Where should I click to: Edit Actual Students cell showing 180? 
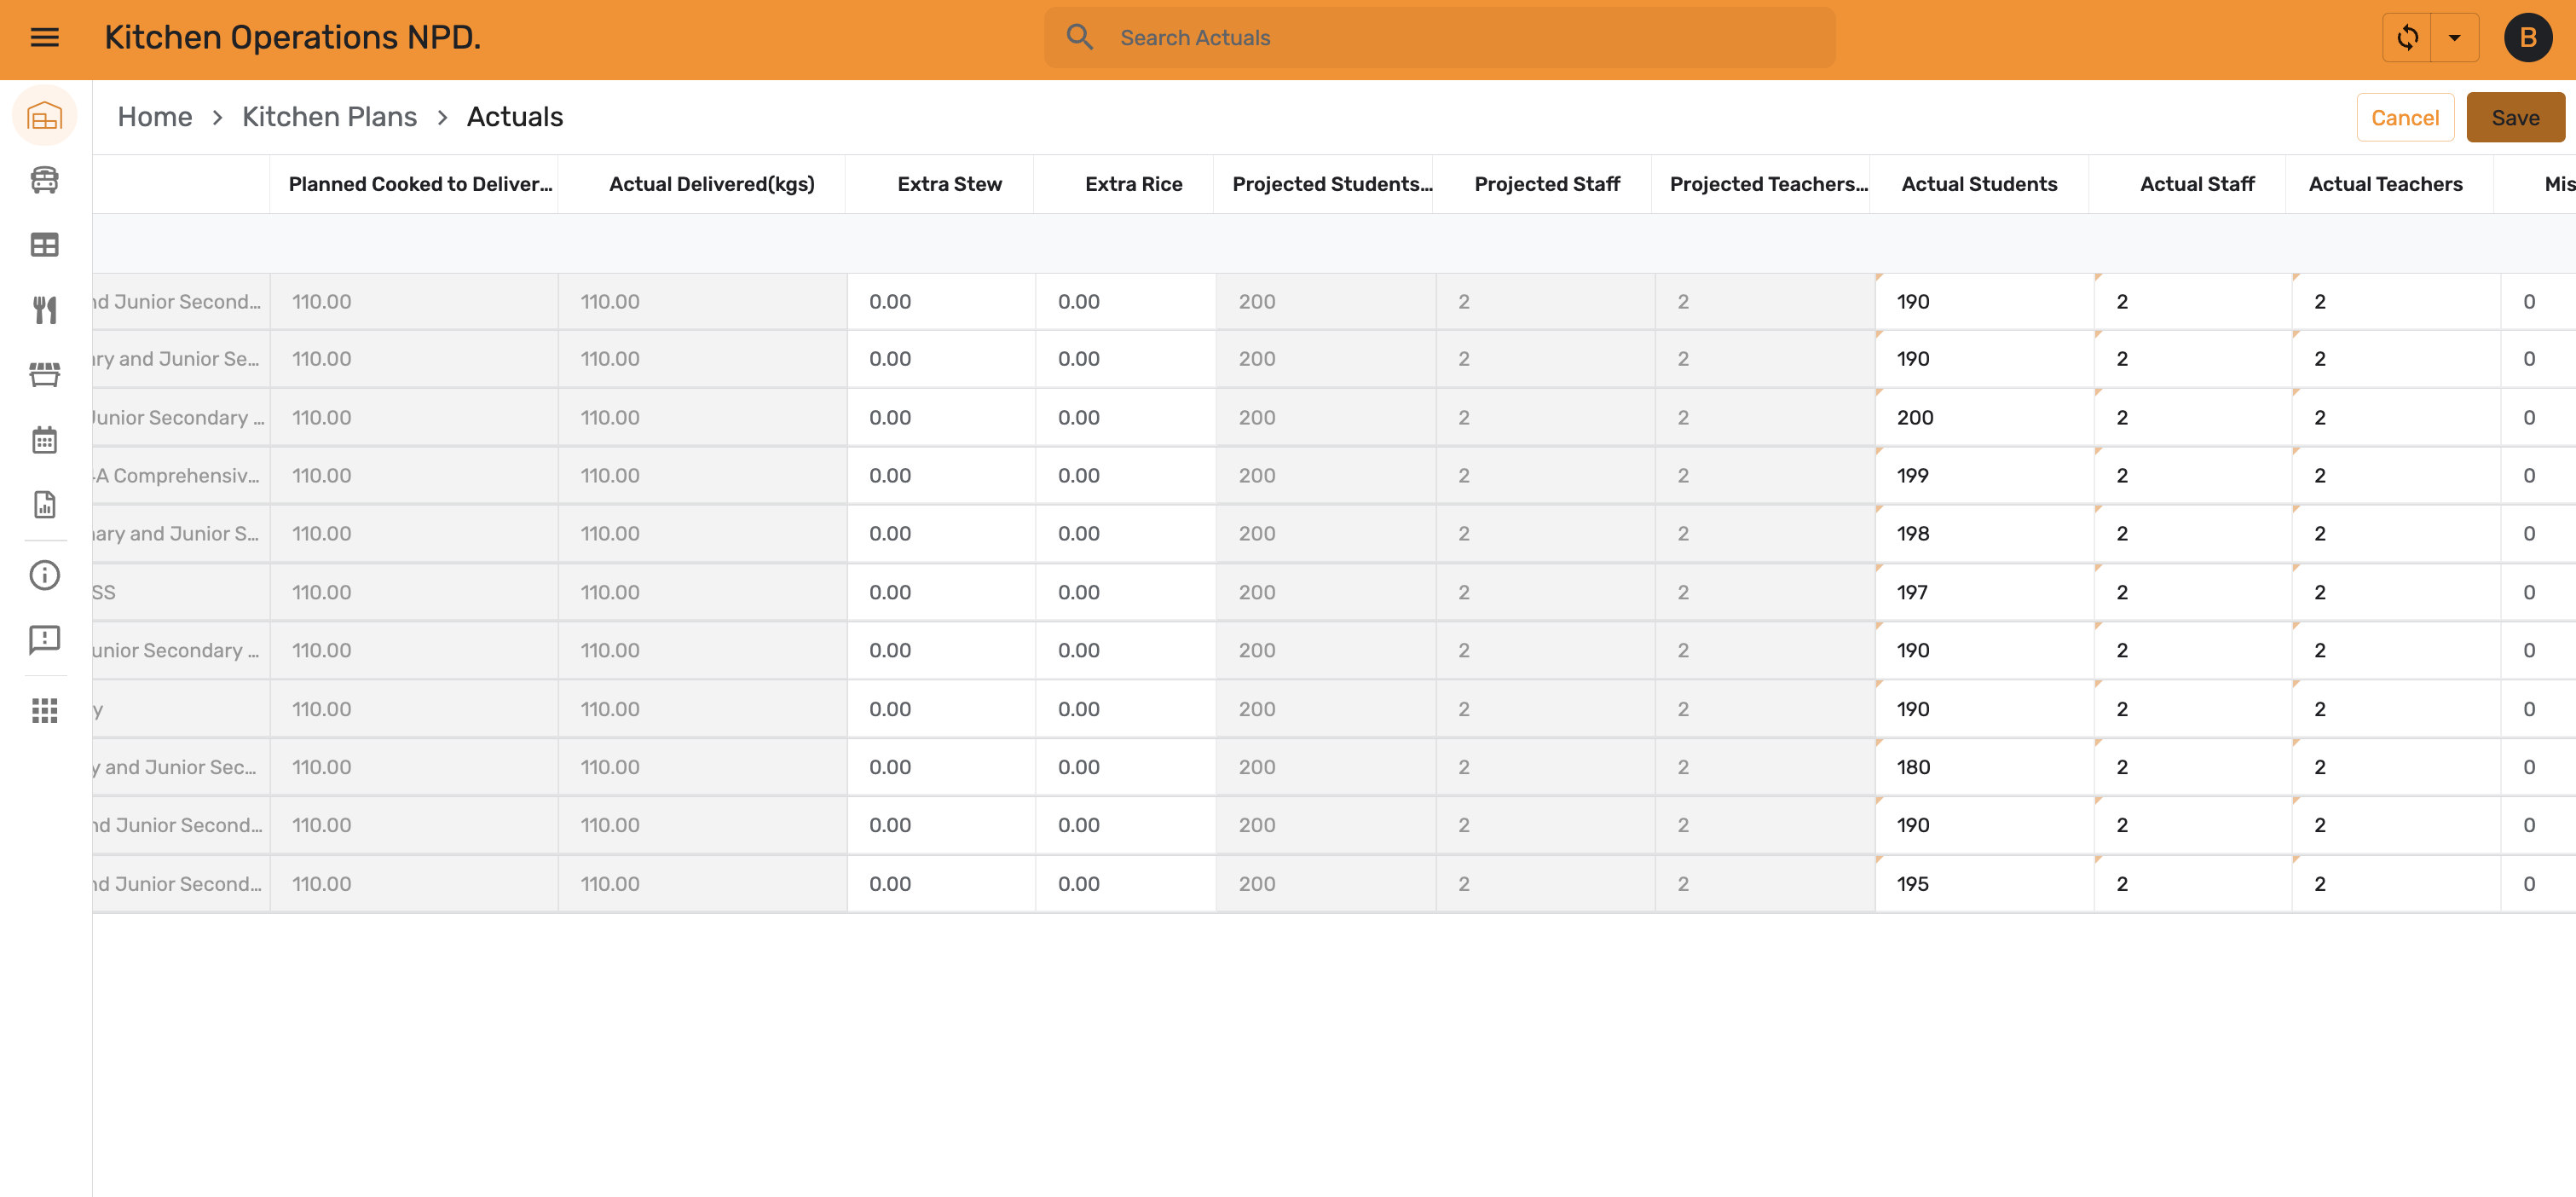1984,768
